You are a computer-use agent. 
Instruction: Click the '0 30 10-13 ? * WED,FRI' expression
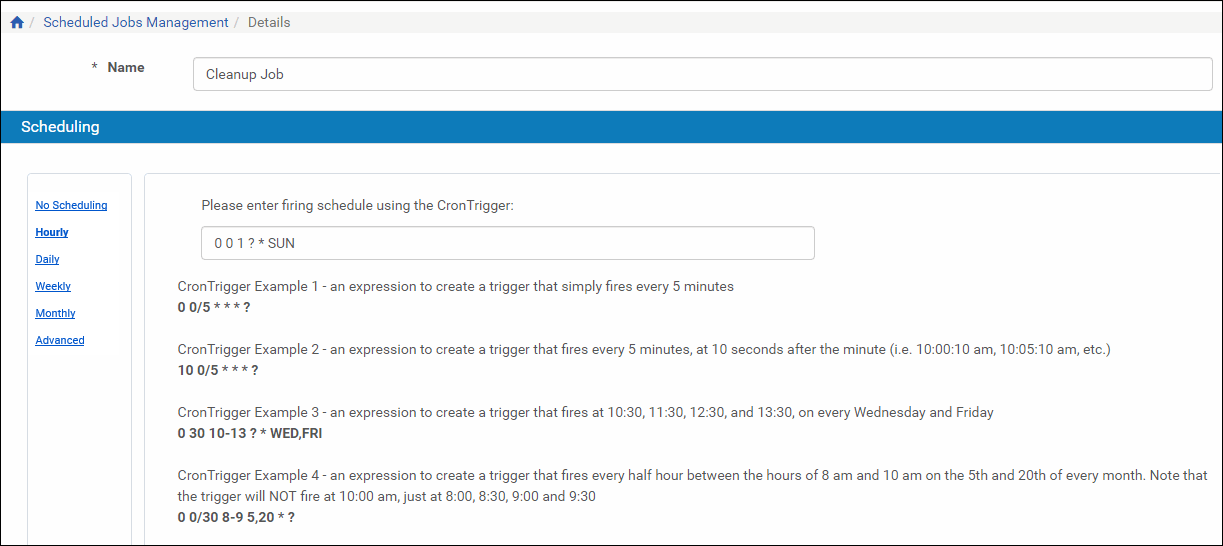tap(250, 433)
